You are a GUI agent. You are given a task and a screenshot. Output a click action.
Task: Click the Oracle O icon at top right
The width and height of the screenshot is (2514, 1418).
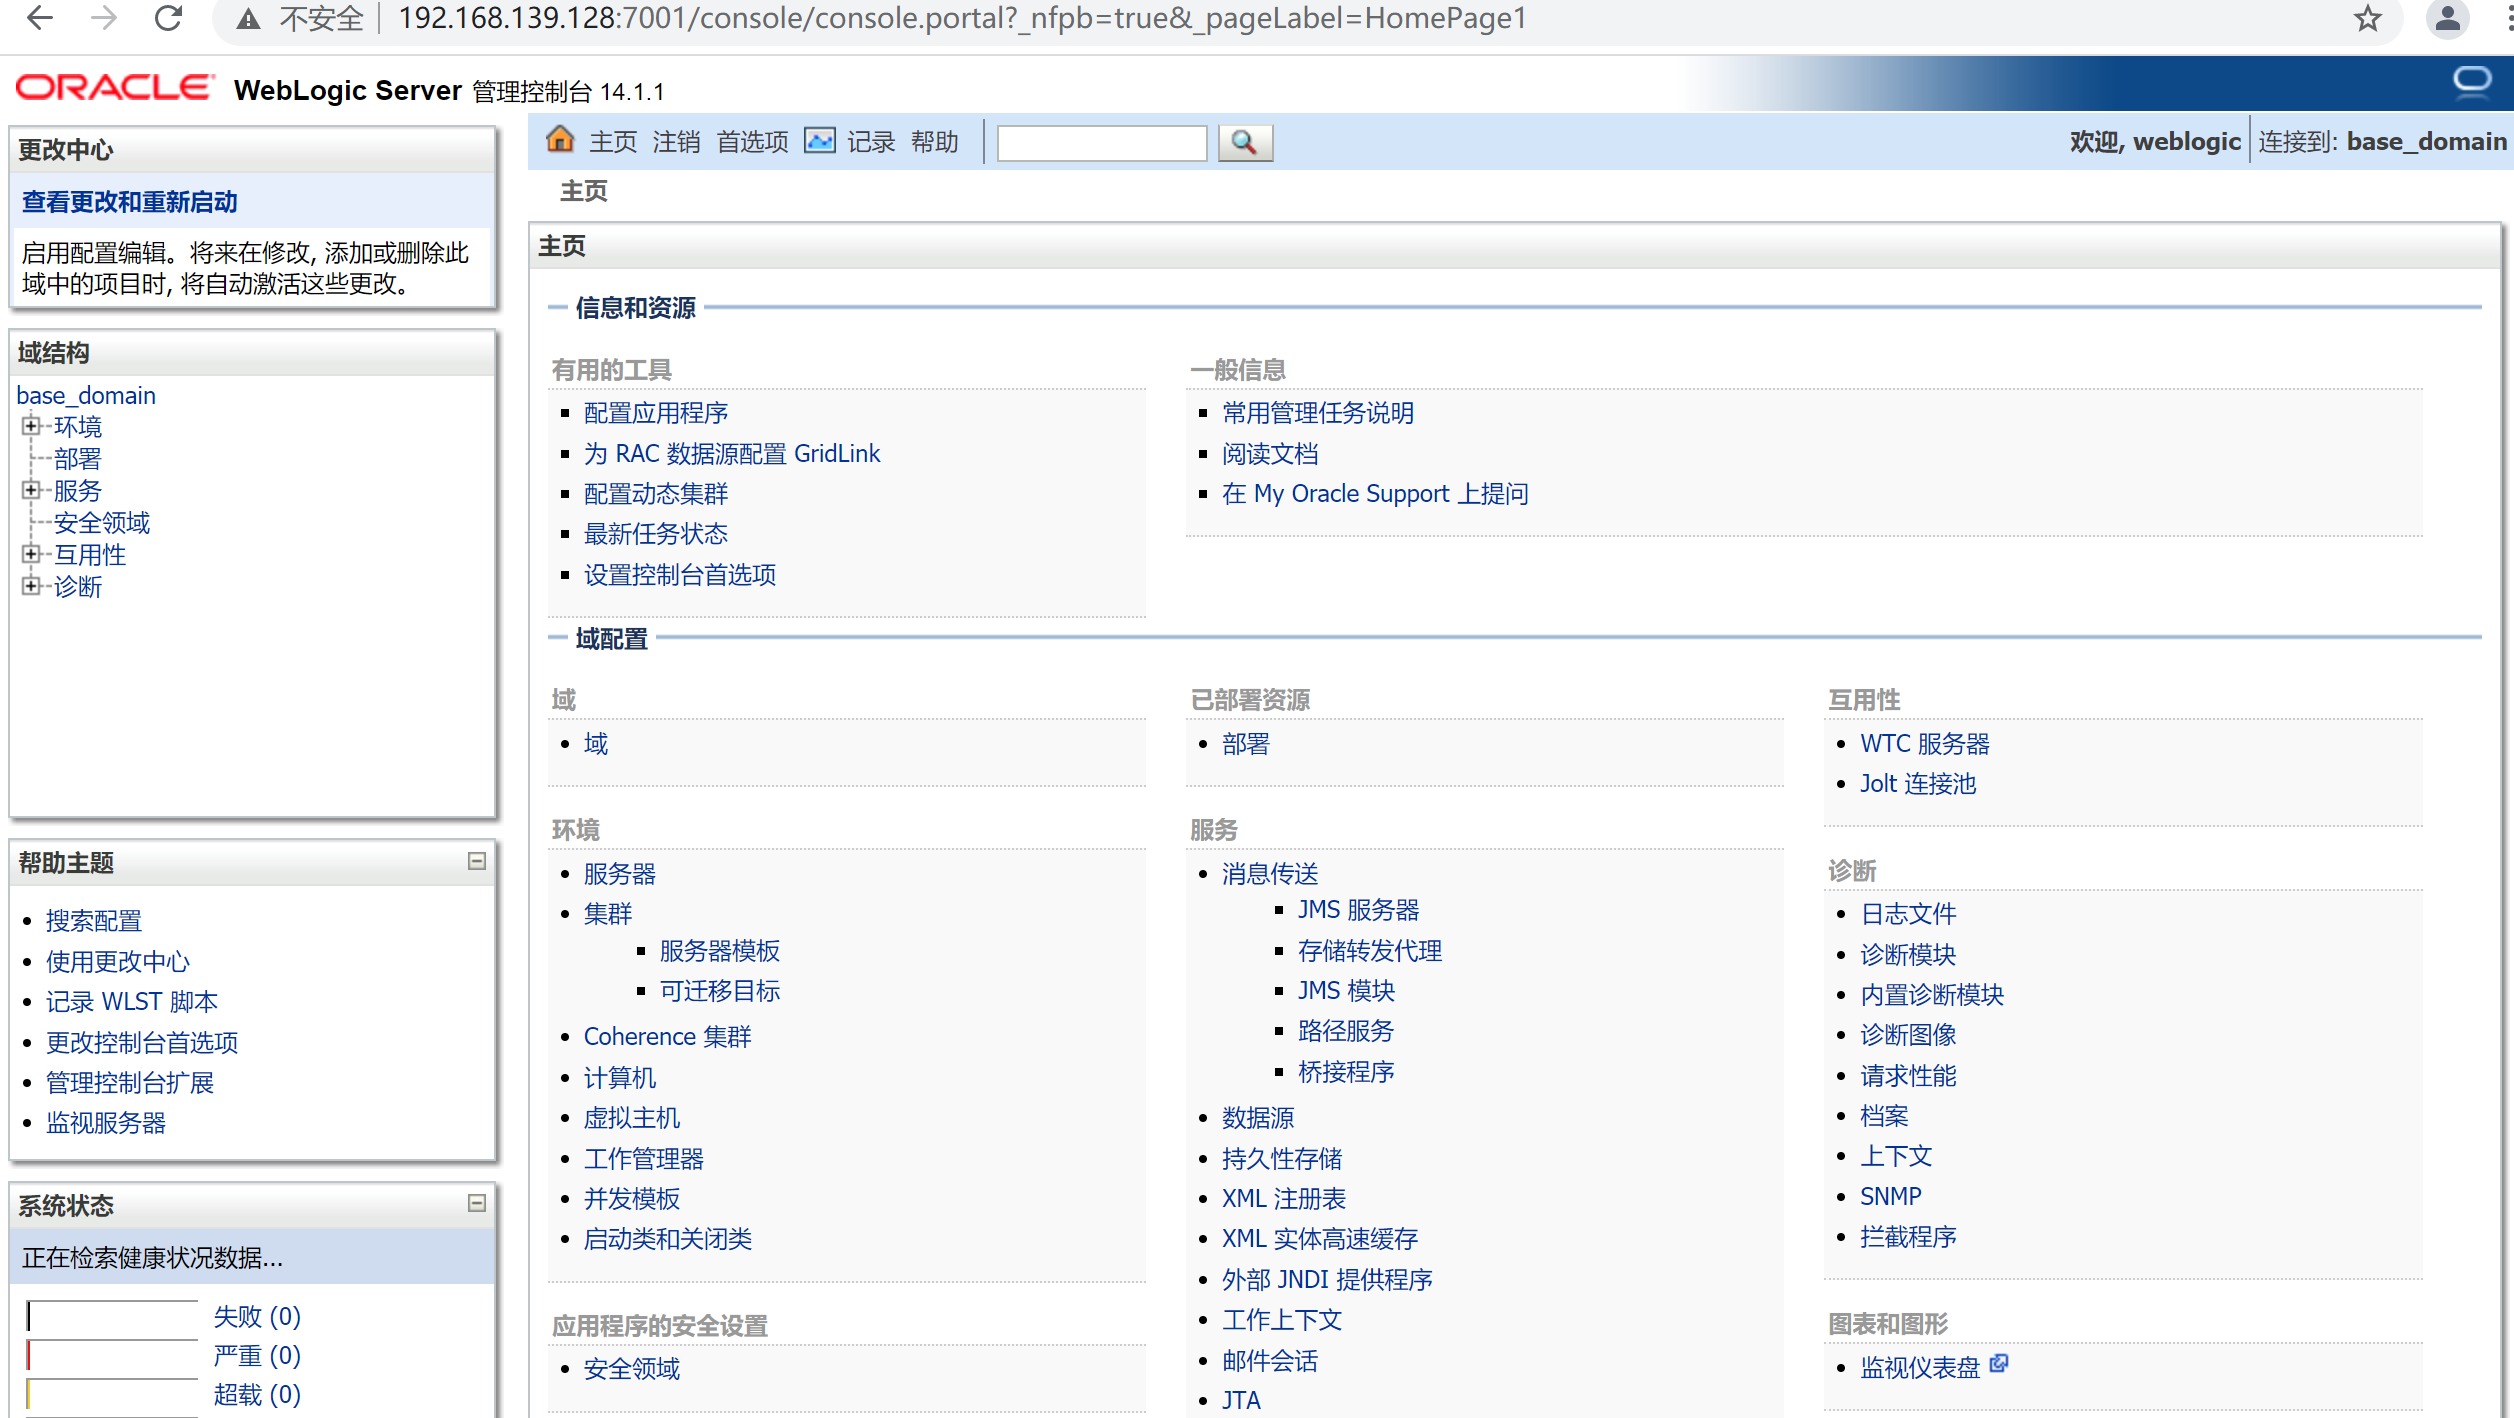pos(2471,82)
